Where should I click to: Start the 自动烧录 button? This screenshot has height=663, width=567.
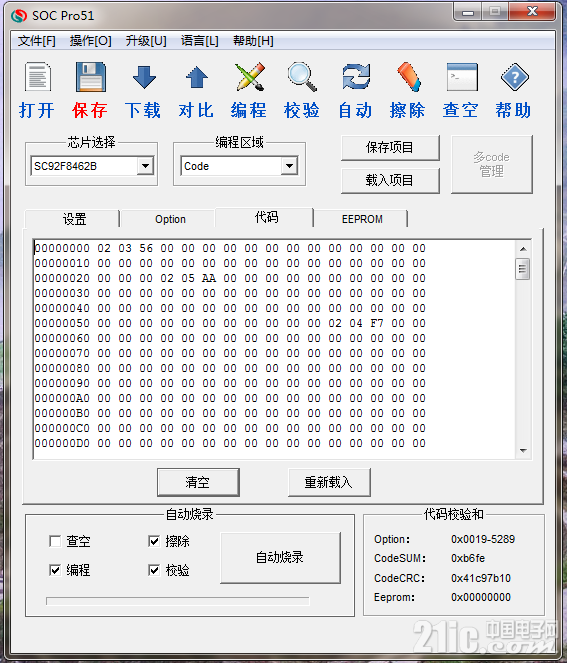[x=280, y=558]
